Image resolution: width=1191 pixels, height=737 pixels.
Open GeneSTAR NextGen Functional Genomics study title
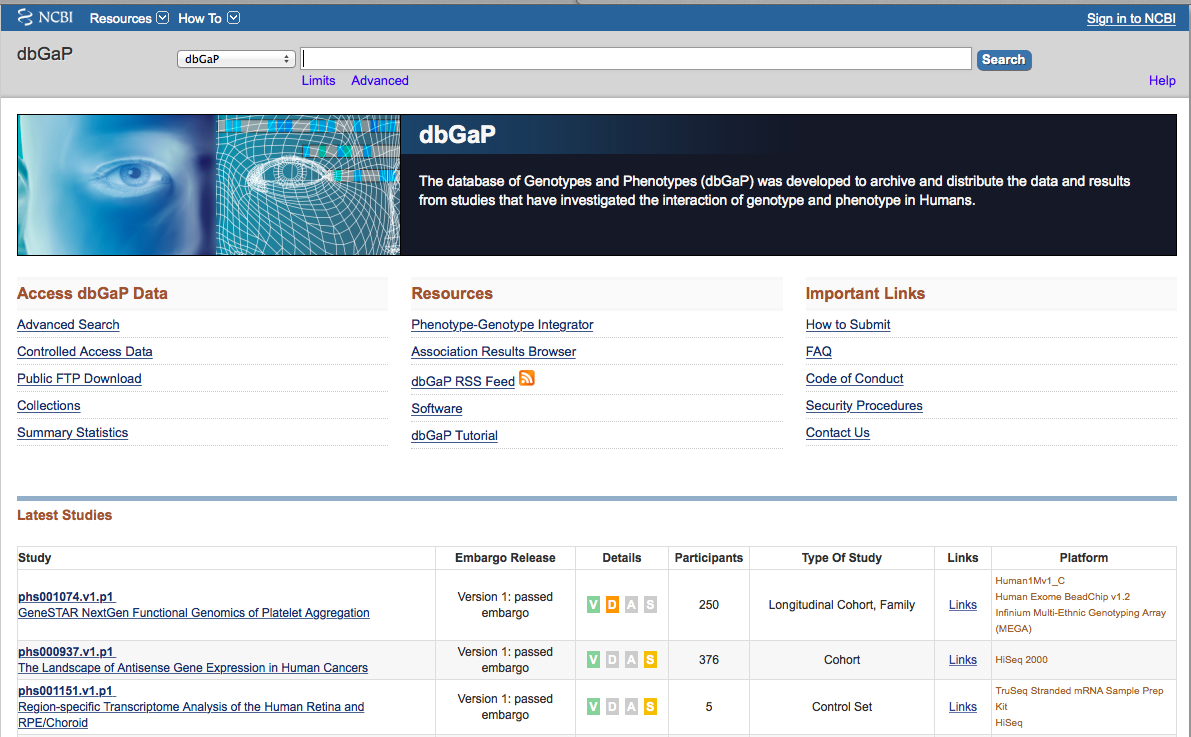pyautogui.click(x=194, y=612)
